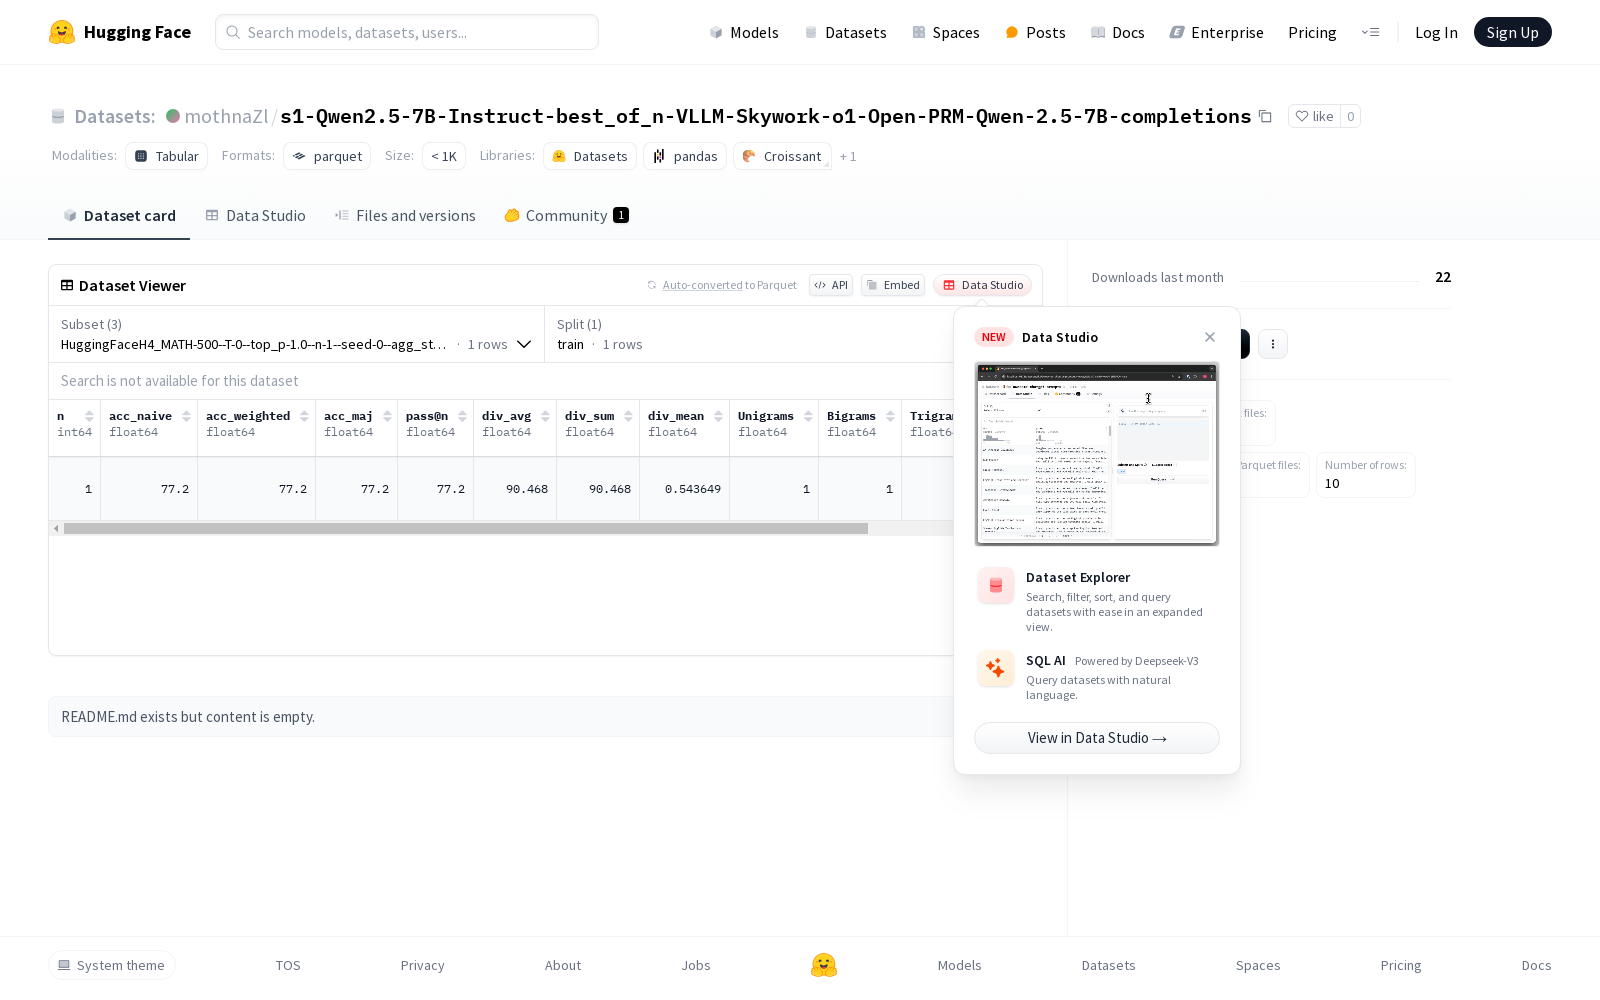Sort table by Bigrams column
Screen dimensions: 1600x1000
[x=890, y=416]
